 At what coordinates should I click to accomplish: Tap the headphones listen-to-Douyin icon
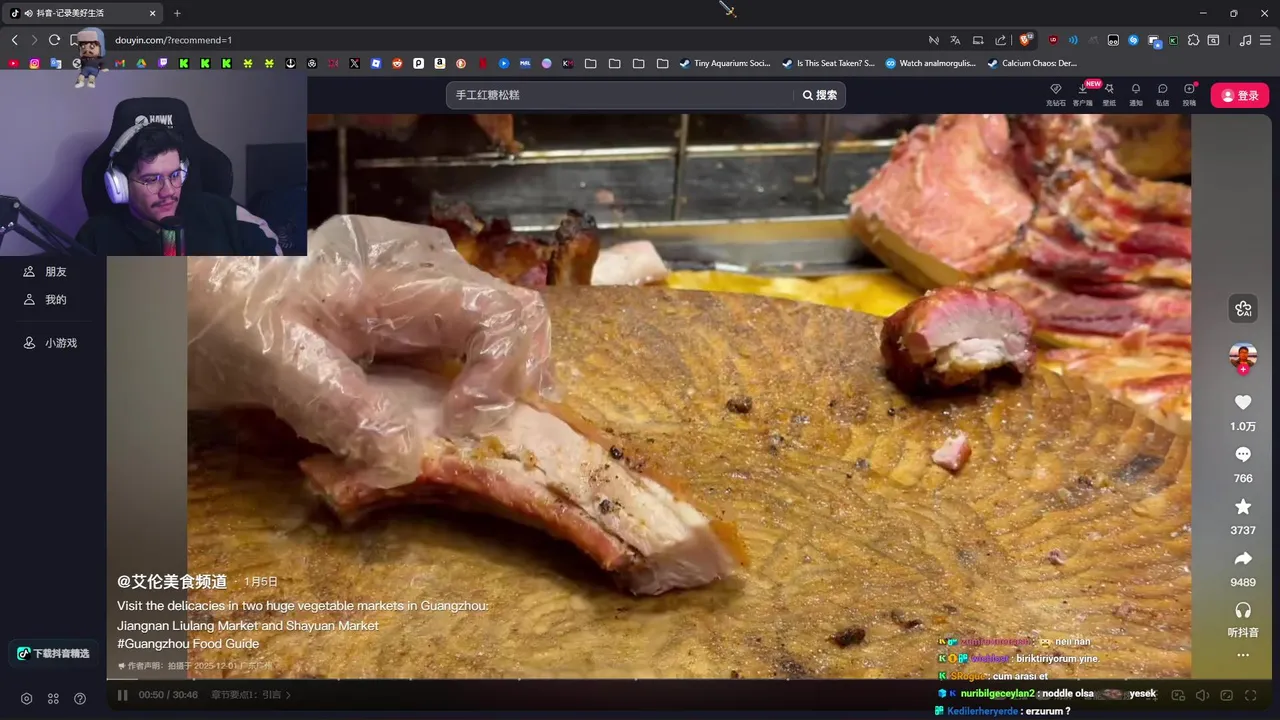click(1243, 610)
